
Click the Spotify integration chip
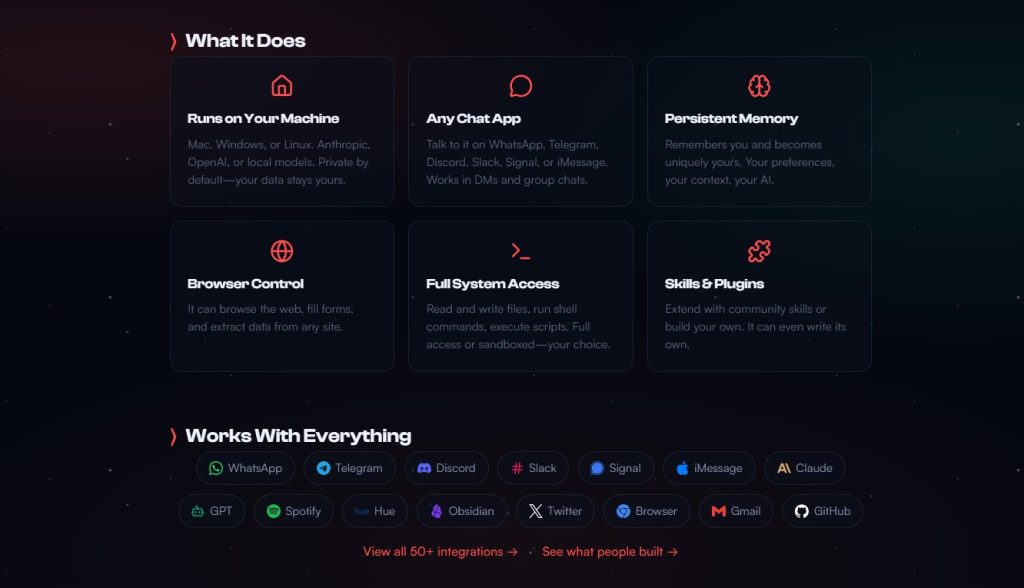[294, 511]
